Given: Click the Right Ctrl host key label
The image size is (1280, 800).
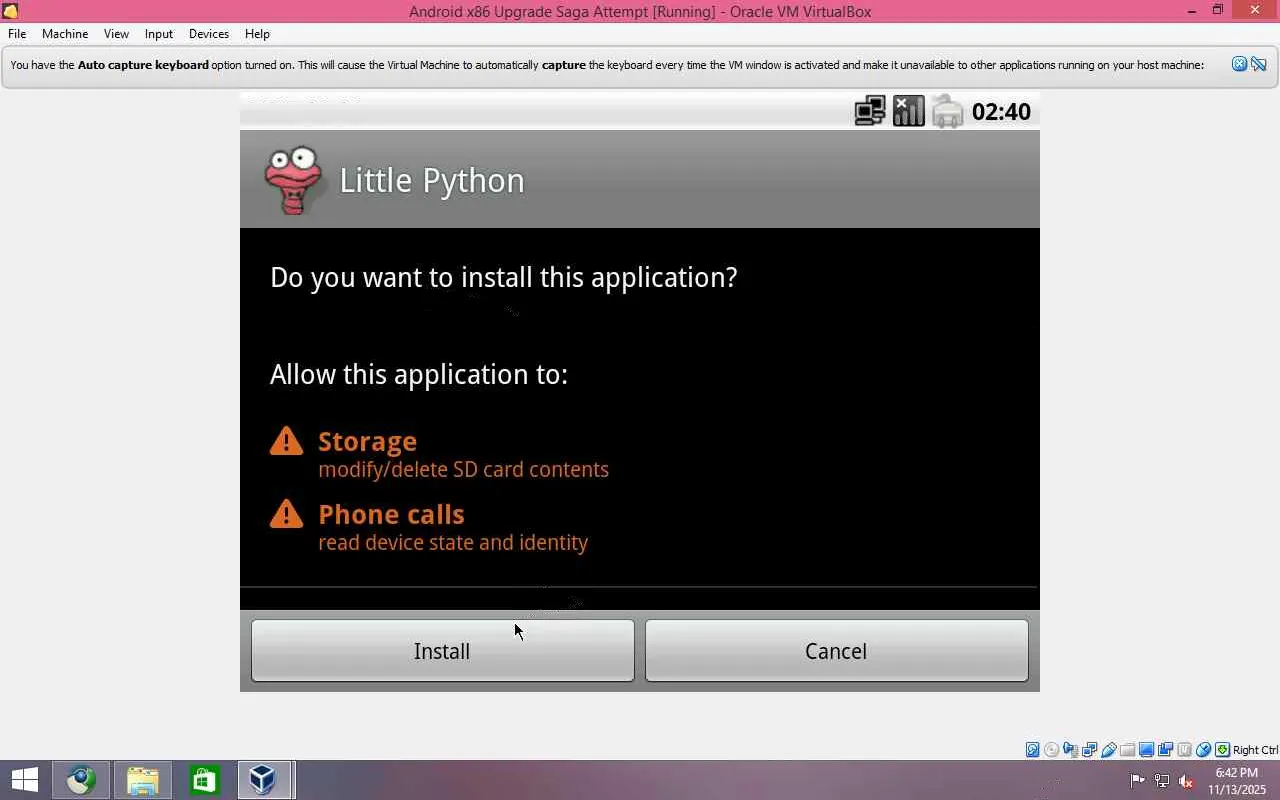Looking at the screenshot, I should [x=1255, y=750].
